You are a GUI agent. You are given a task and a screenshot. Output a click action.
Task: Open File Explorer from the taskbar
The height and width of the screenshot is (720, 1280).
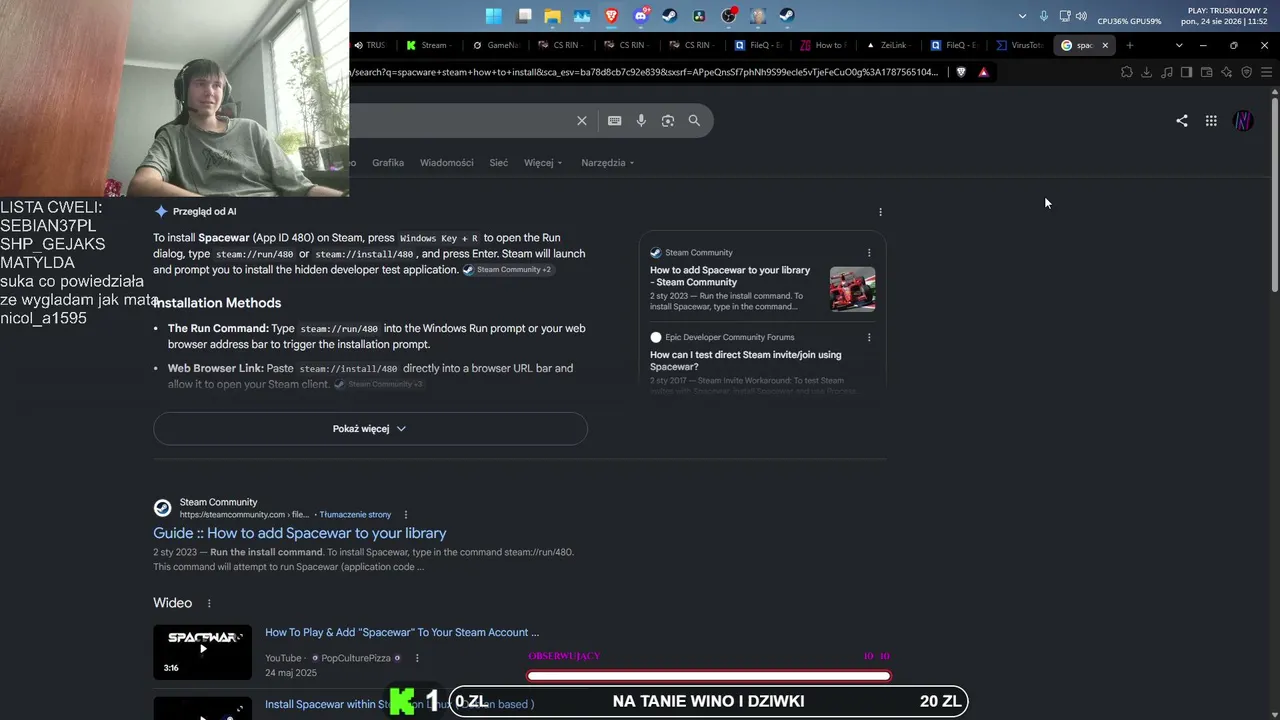click(x=552, y=15)
